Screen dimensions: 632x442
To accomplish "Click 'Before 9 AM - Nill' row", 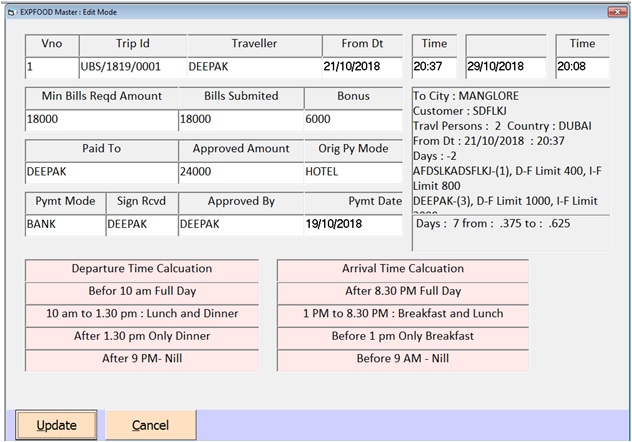I will (x=403, y=360).
